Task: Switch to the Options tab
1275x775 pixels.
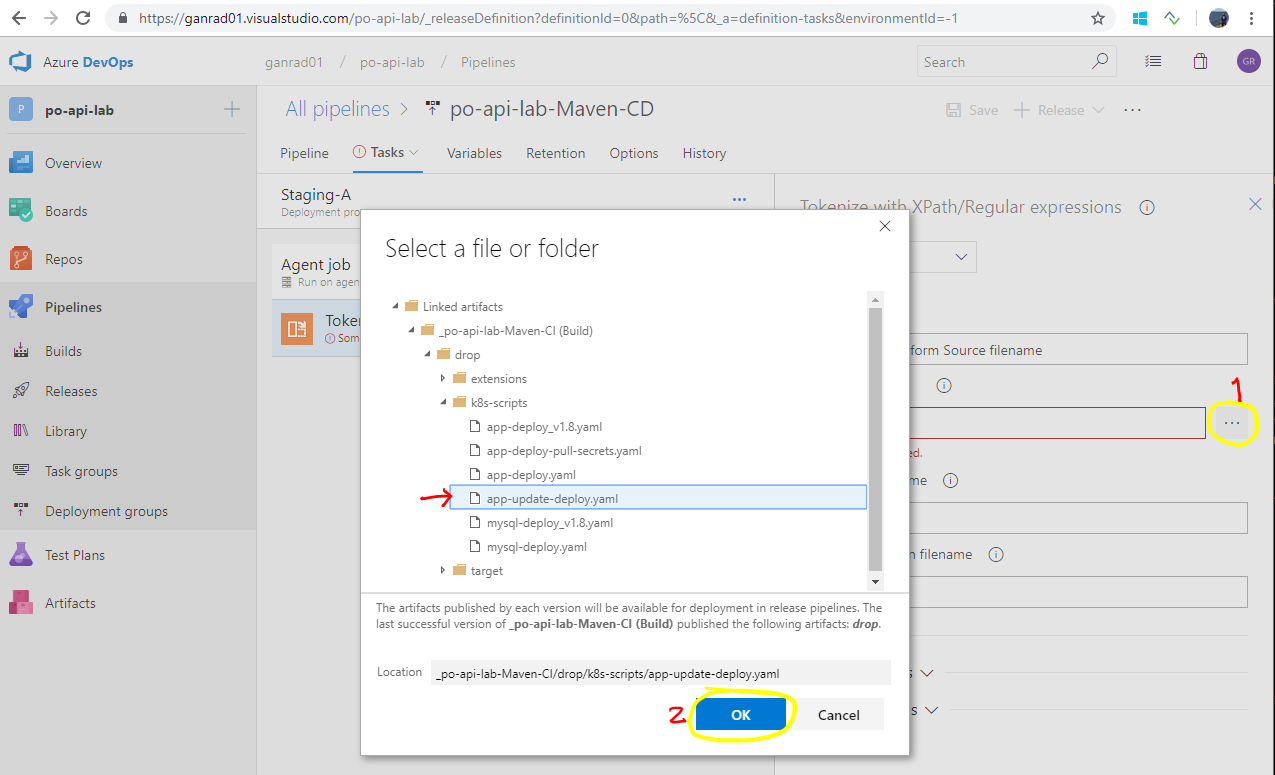Action: point(633,153)
